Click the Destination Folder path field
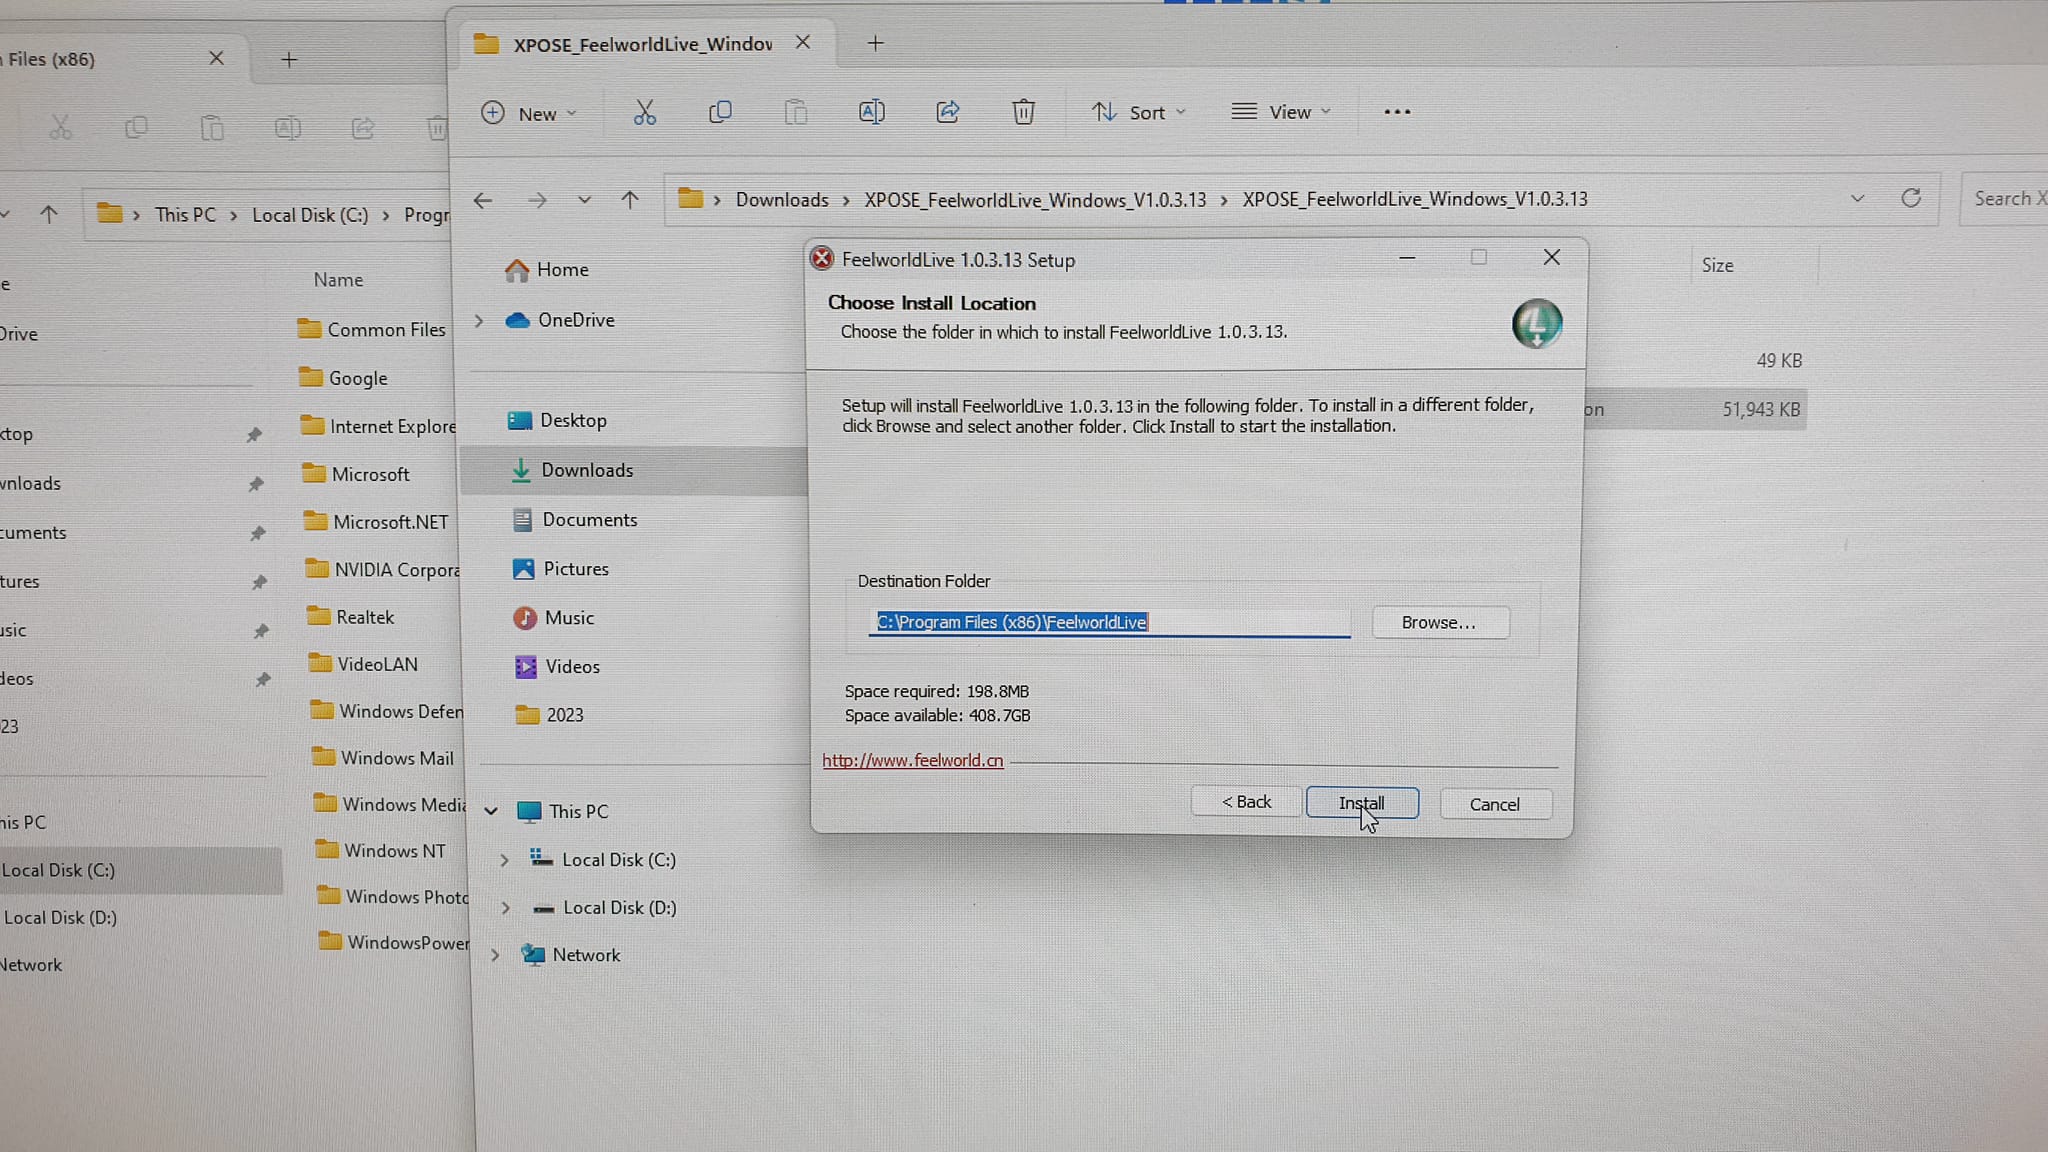 coord(1109,622)
